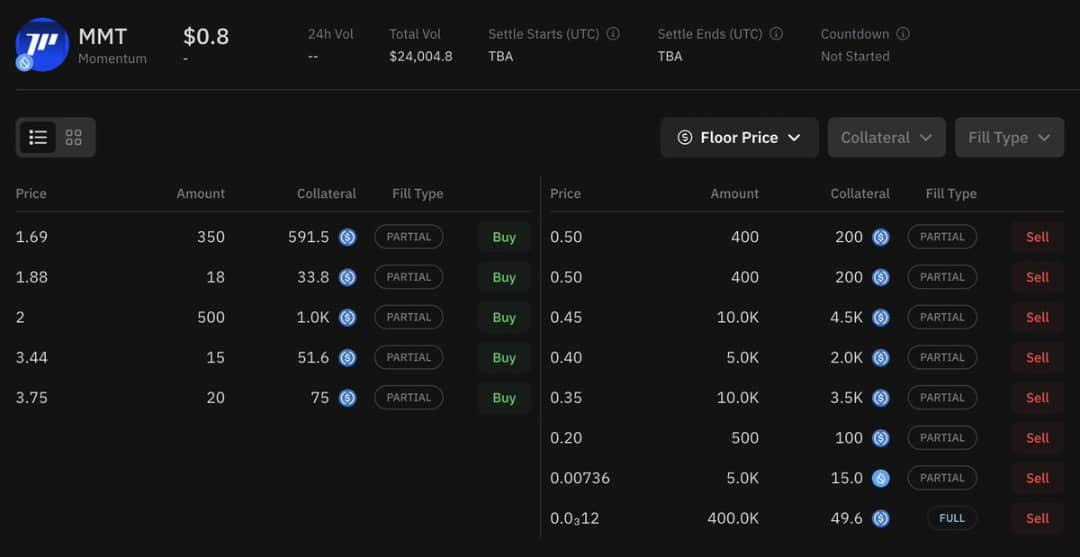Click collateral coin icon beside 2.0K
1080x557 pixels.
pos(880,357)
